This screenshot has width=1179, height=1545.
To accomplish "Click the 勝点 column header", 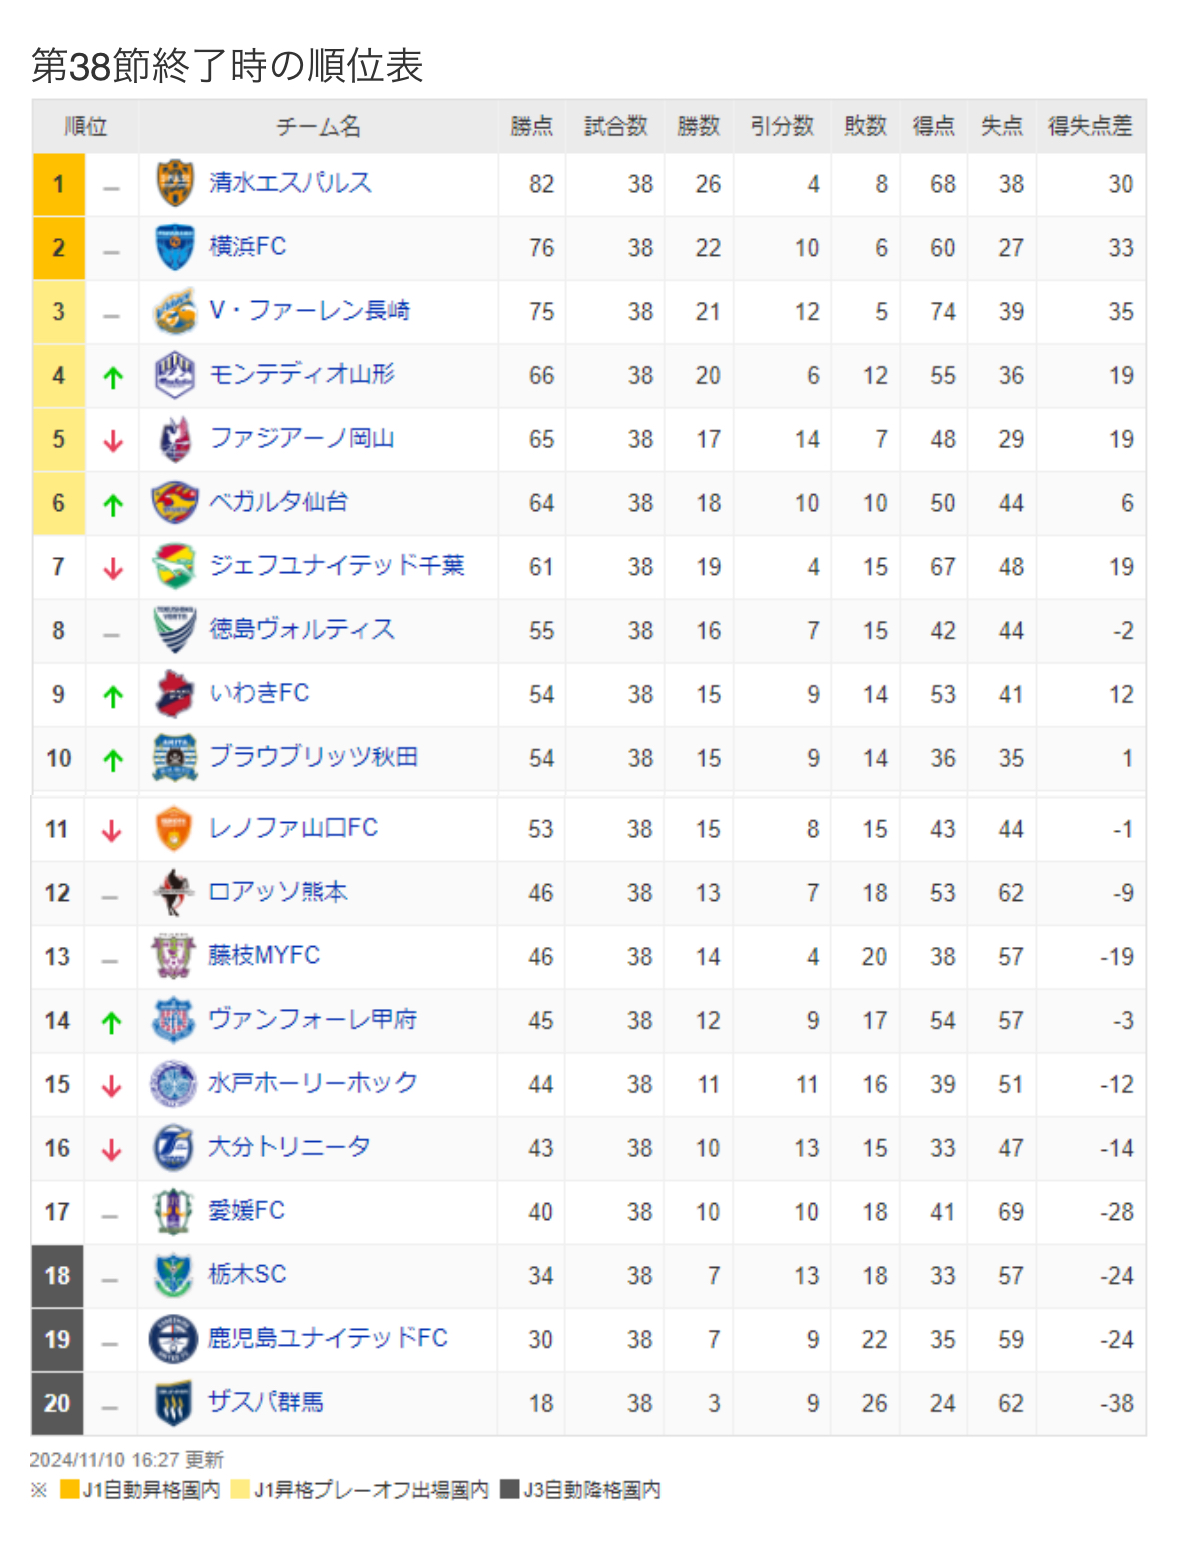I will pyautogui.click(x=531, y=126).
